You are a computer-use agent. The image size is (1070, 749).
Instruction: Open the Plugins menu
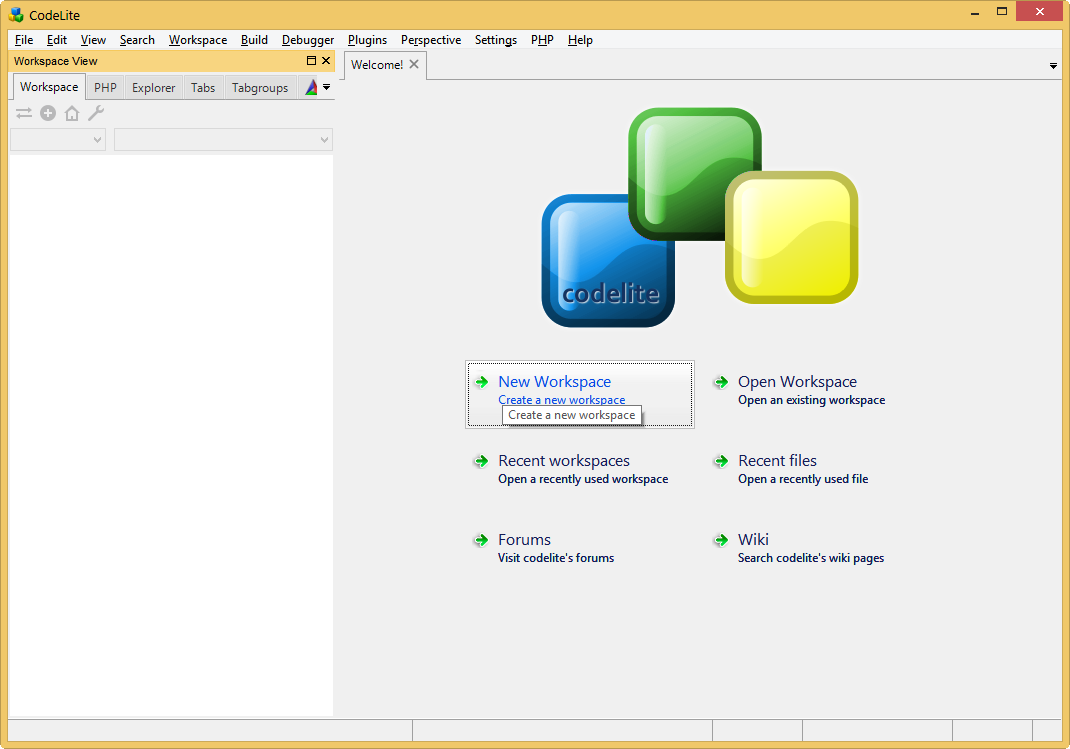pos(367,40)
